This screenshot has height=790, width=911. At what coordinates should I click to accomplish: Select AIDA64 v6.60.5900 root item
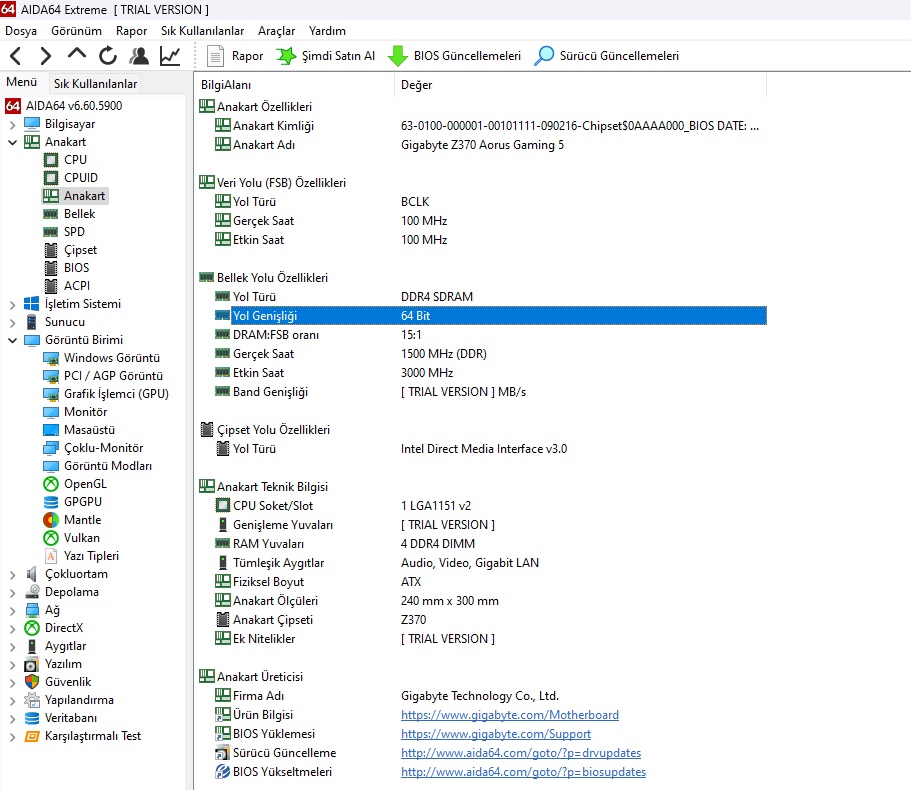(74, 106)
